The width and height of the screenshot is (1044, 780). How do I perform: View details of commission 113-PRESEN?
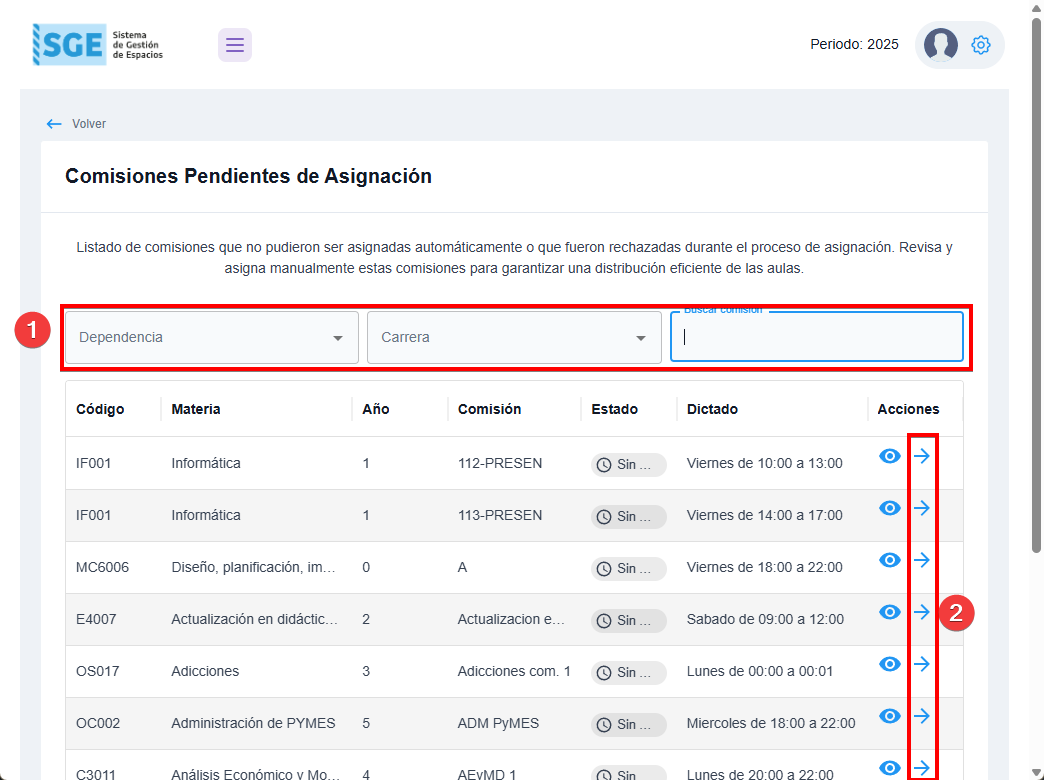tap(890, 508)
